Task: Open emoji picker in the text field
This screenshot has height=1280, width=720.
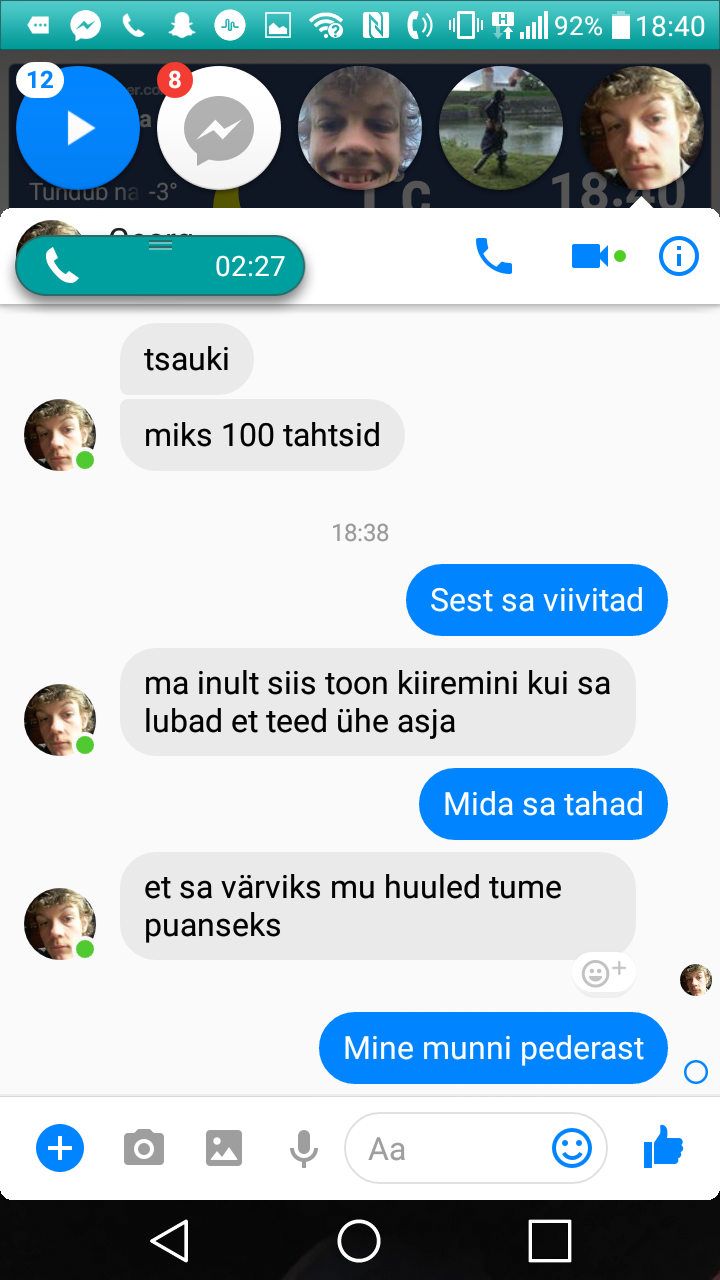Action: [x=572, y=1148]
